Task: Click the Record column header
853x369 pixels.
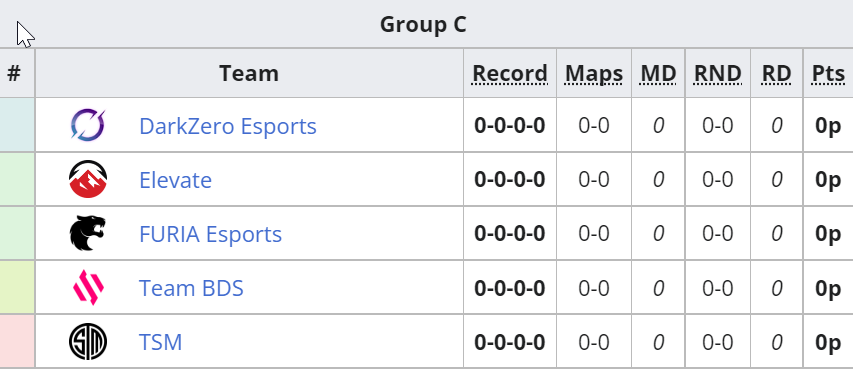Action: [510, 73]
